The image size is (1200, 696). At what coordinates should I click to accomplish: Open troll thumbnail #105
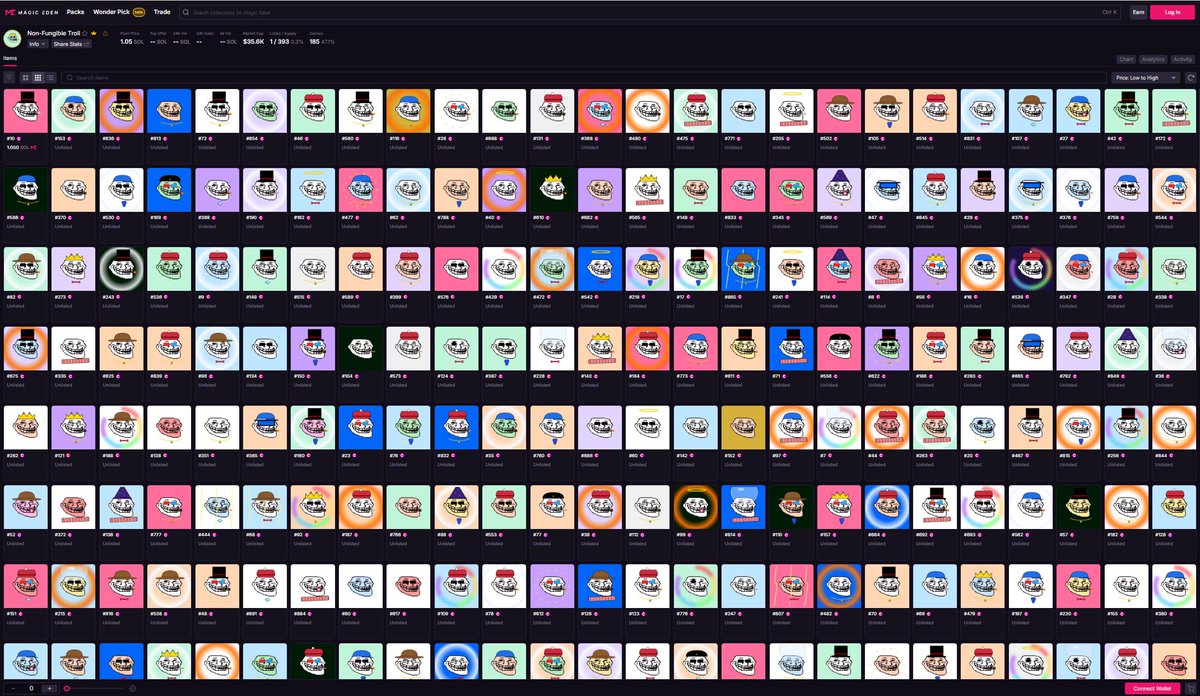pos(887,111)
